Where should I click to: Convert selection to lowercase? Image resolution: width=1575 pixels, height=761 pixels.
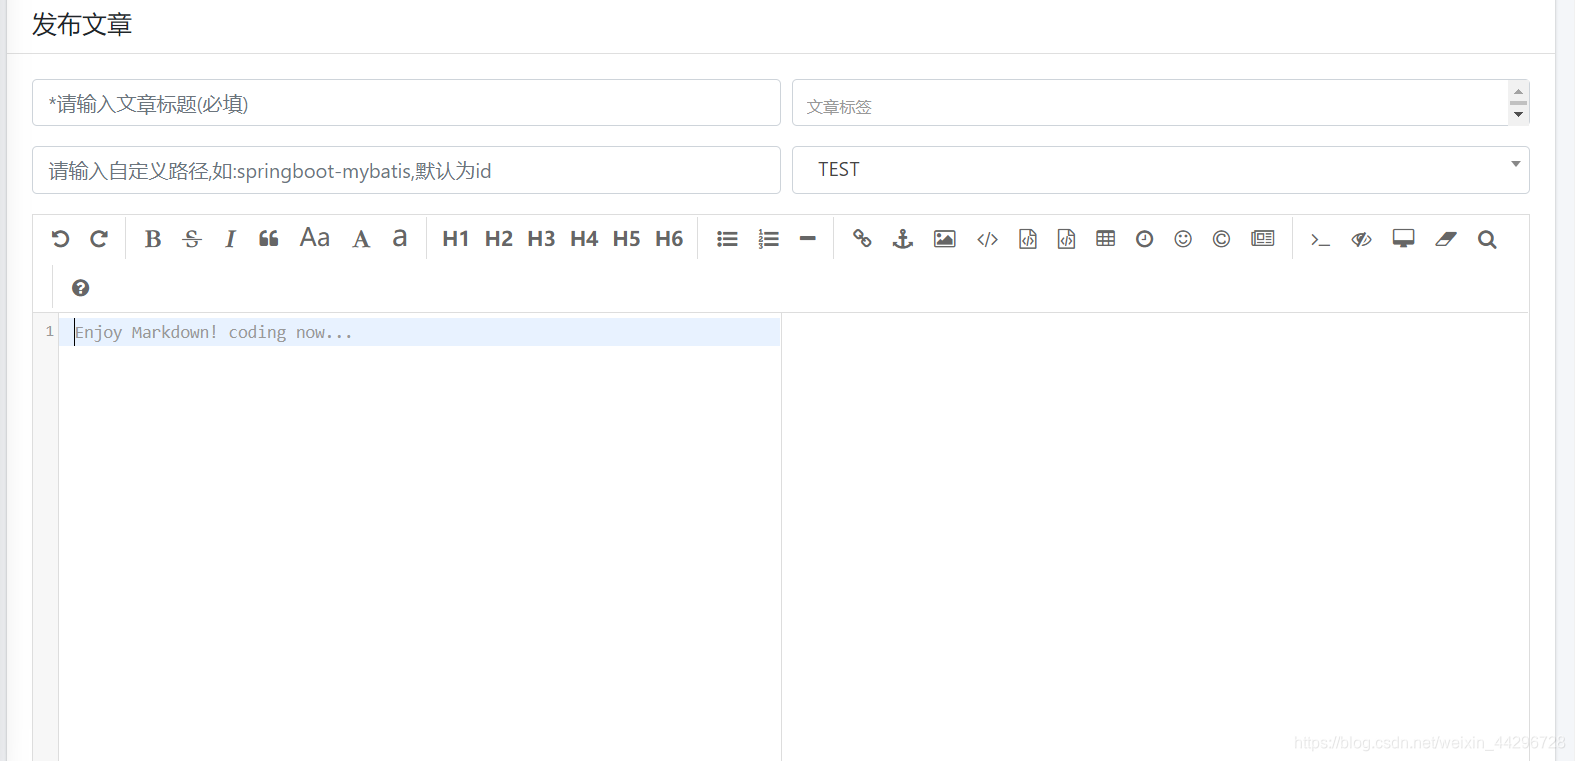400,238
